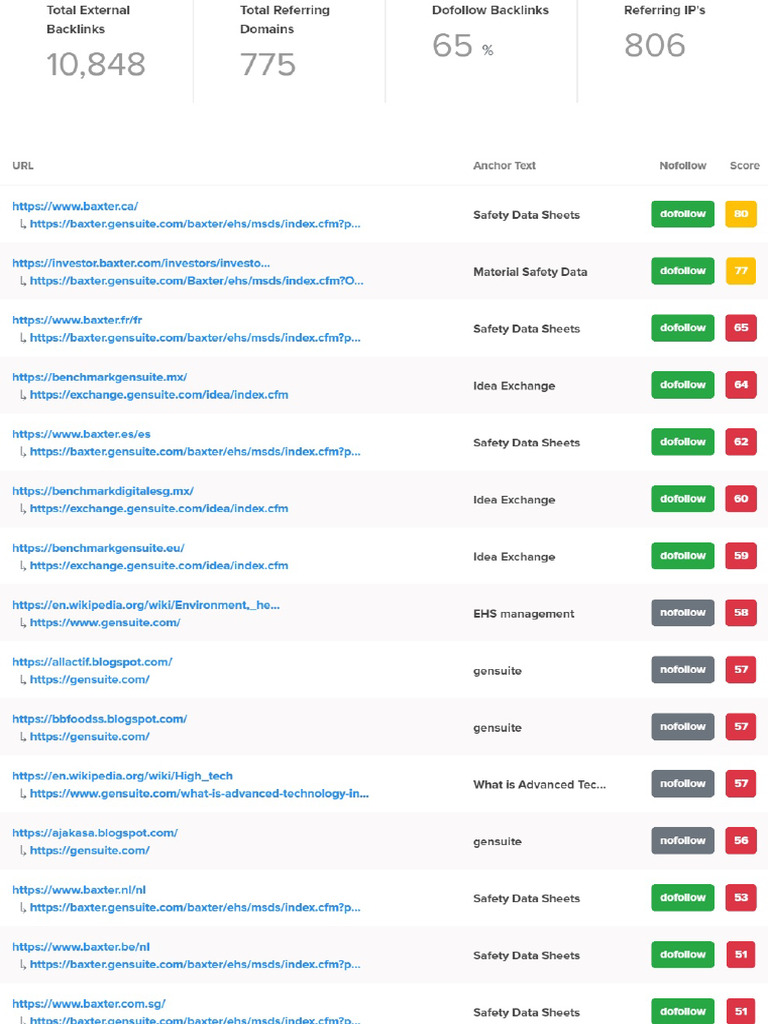This screenshot has height=1024, width=768.
Task: Click the What is Advanced Tec... anchor text
Action: 539,784
